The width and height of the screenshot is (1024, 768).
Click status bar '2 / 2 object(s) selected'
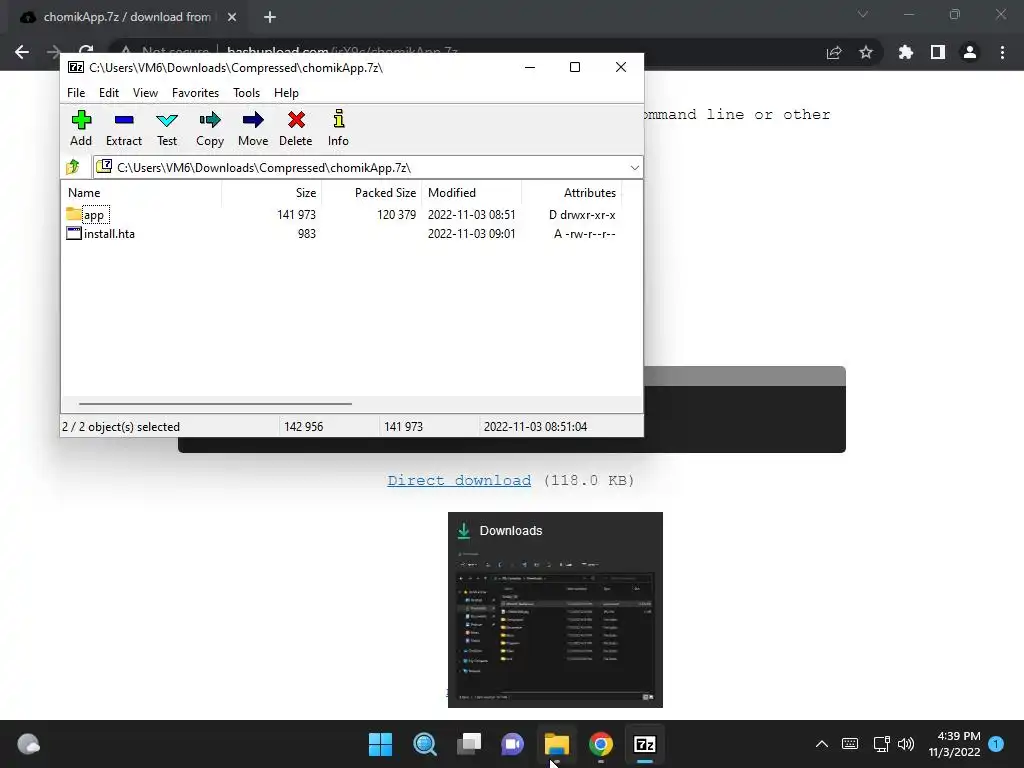tap(121, 426)
